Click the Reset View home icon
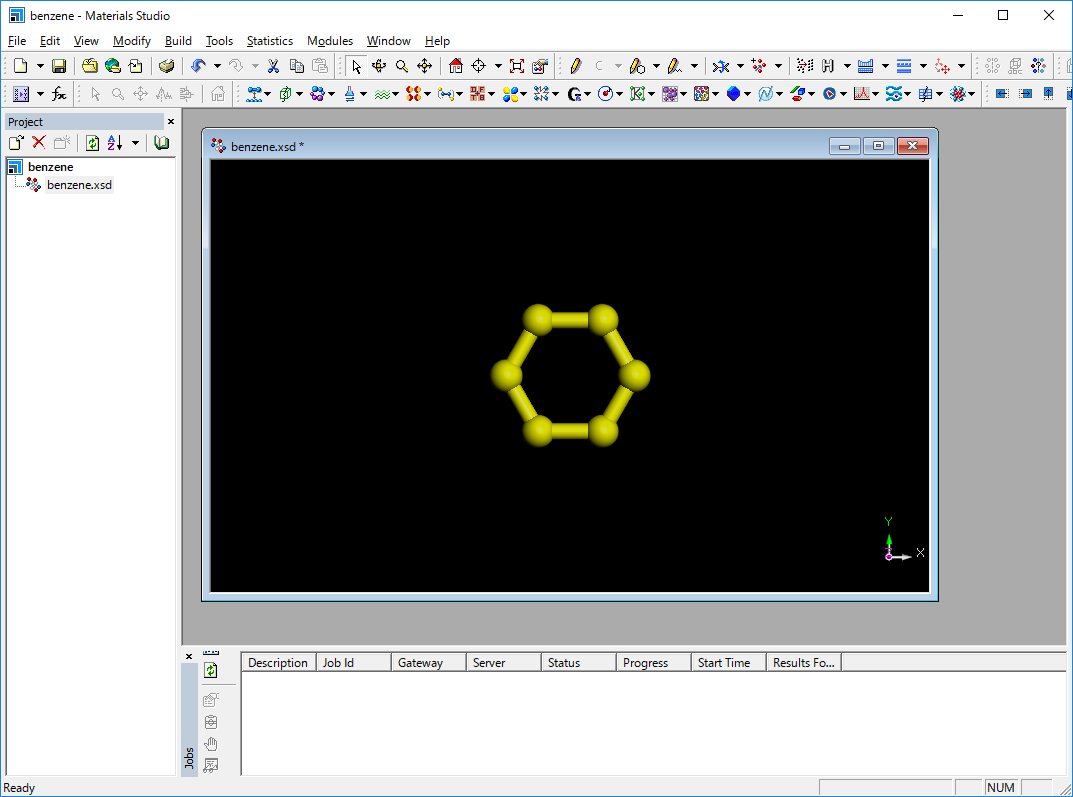This screenshot has height=797, width=1073. coord(456,66)
